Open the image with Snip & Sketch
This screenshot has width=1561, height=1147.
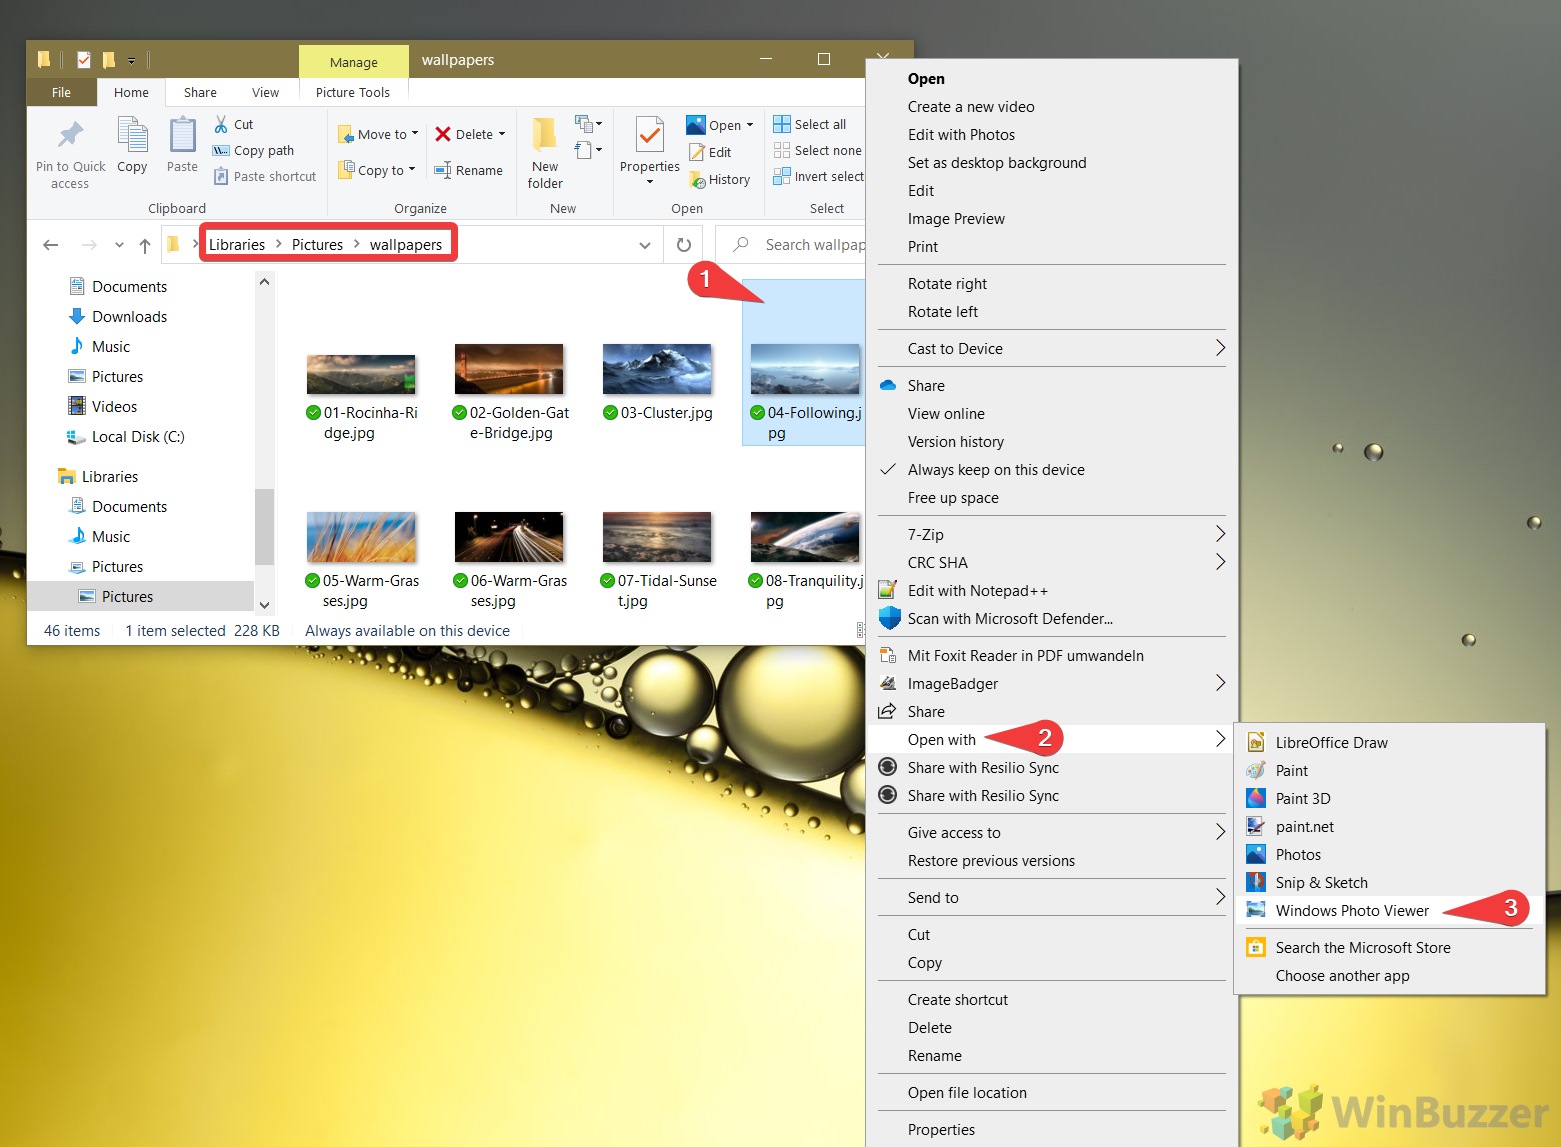point(1321,882)
